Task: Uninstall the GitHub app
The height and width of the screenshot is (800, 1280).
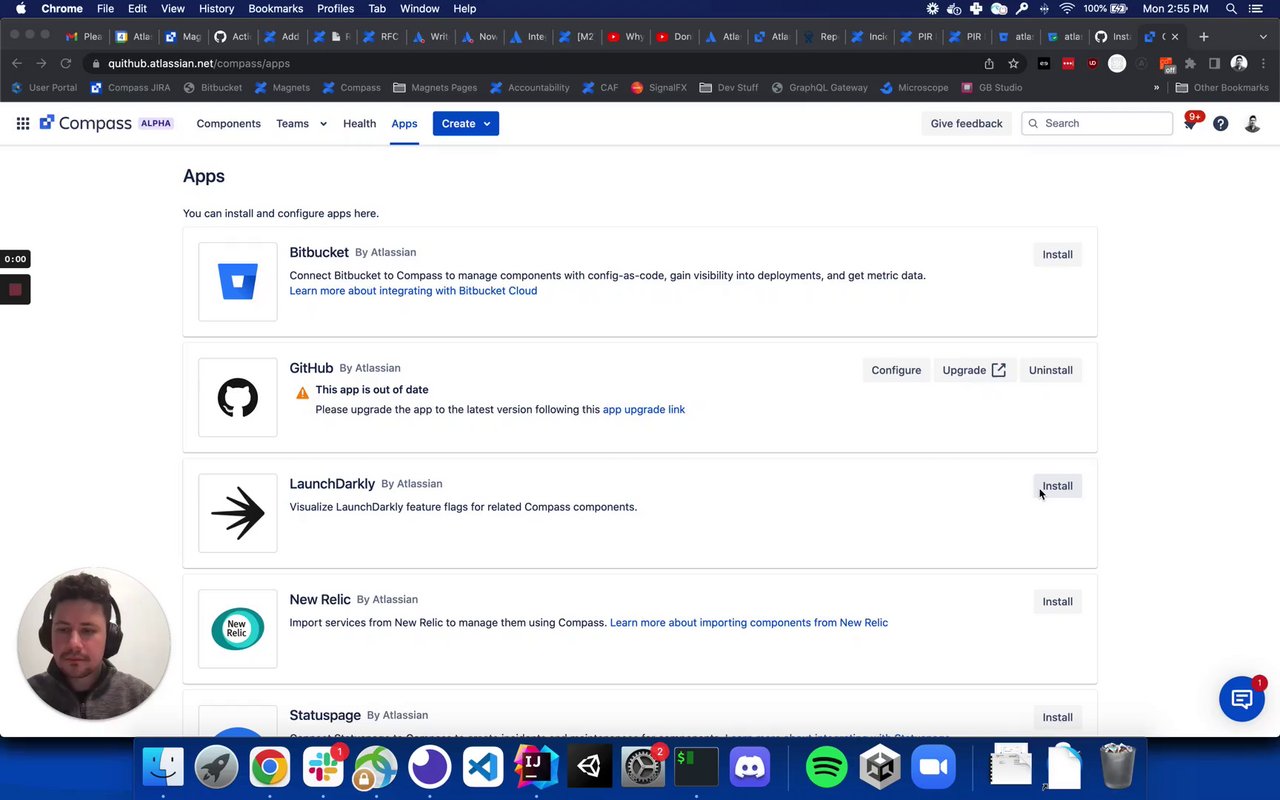Action: [1051, 370]
